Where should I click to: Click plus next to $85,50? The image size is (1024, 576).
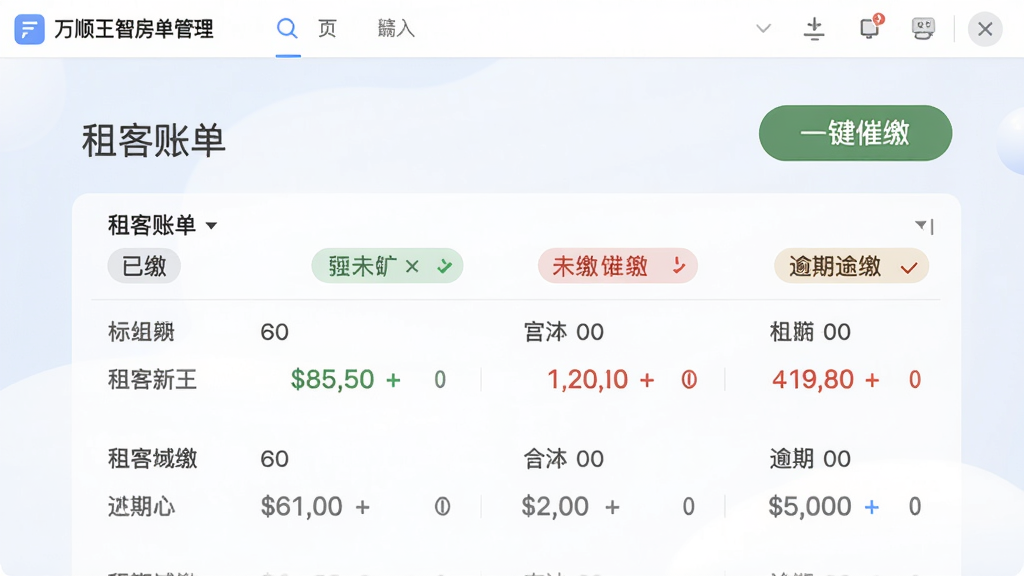[x=393, y=379]
